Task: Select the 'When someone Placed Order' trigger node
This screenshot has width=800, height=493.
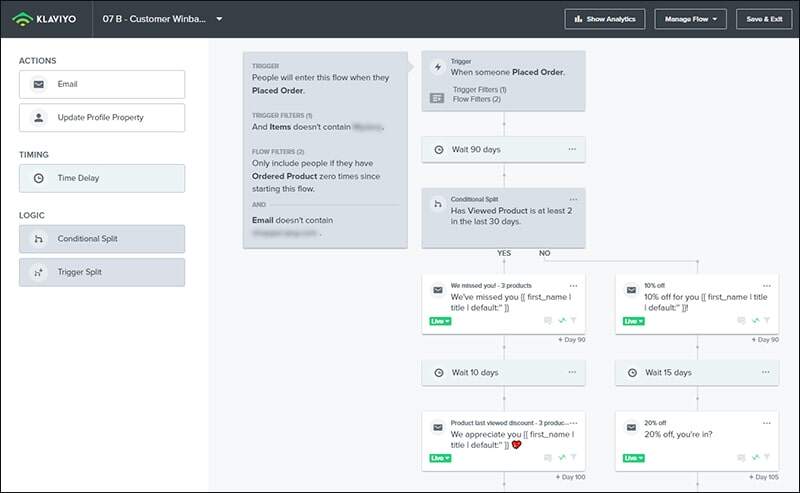Action: [x=503, y=81]
